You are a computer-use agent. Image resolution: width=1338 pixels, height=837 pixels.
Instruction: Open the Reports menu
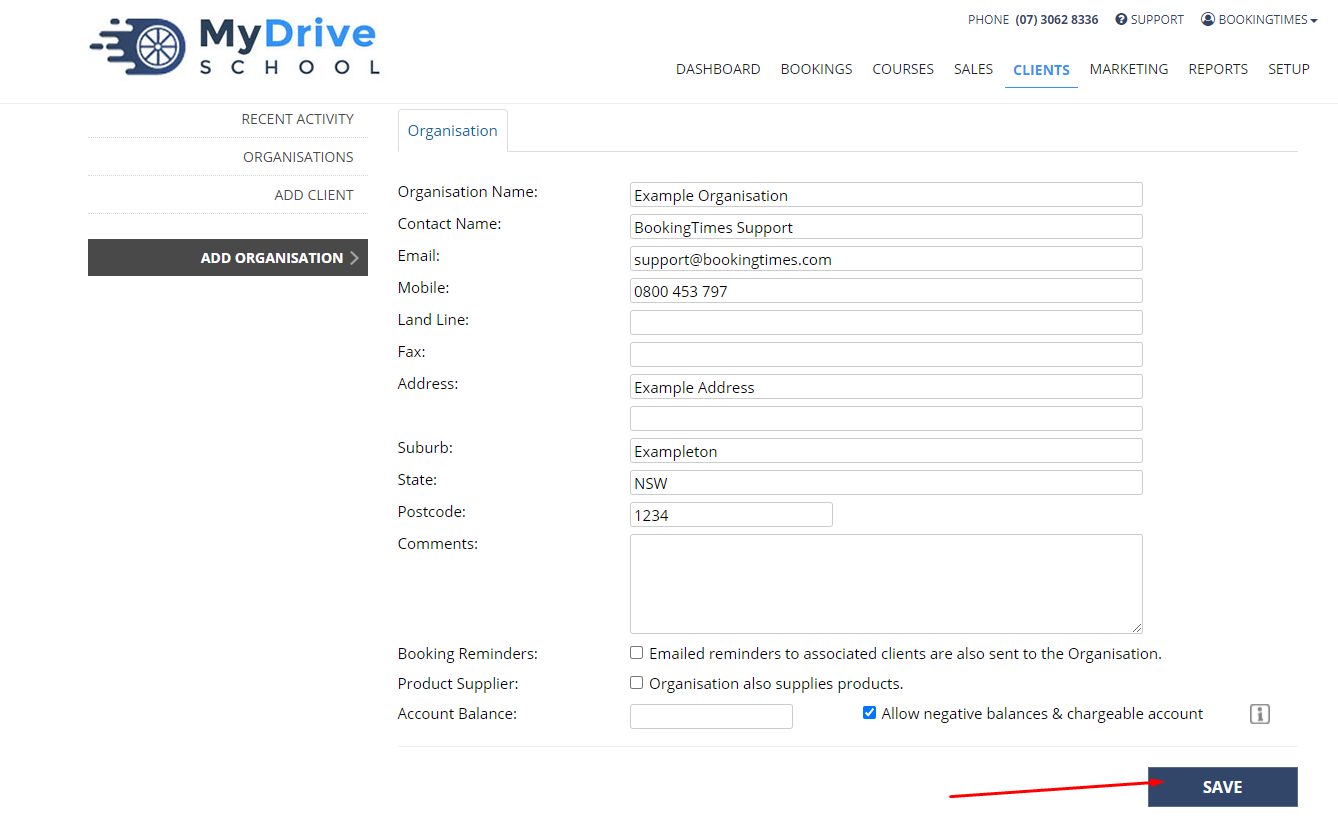click(1218, 69)
